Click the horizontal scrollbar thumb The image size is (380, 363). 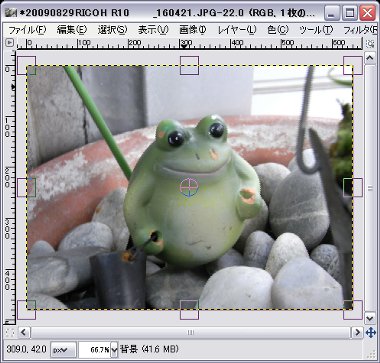tap(190, 332)
